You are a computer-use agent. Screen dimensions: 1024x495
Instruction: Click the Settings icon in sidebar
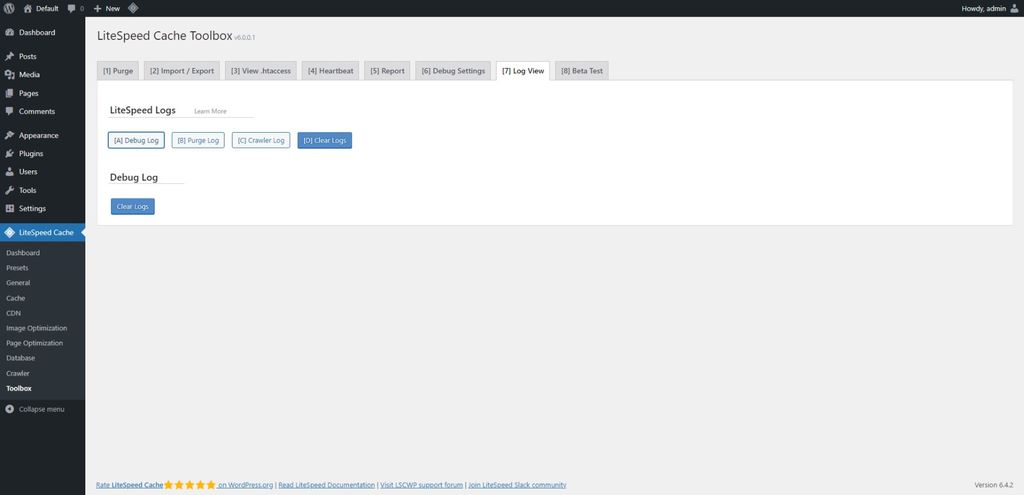[9, 209]
